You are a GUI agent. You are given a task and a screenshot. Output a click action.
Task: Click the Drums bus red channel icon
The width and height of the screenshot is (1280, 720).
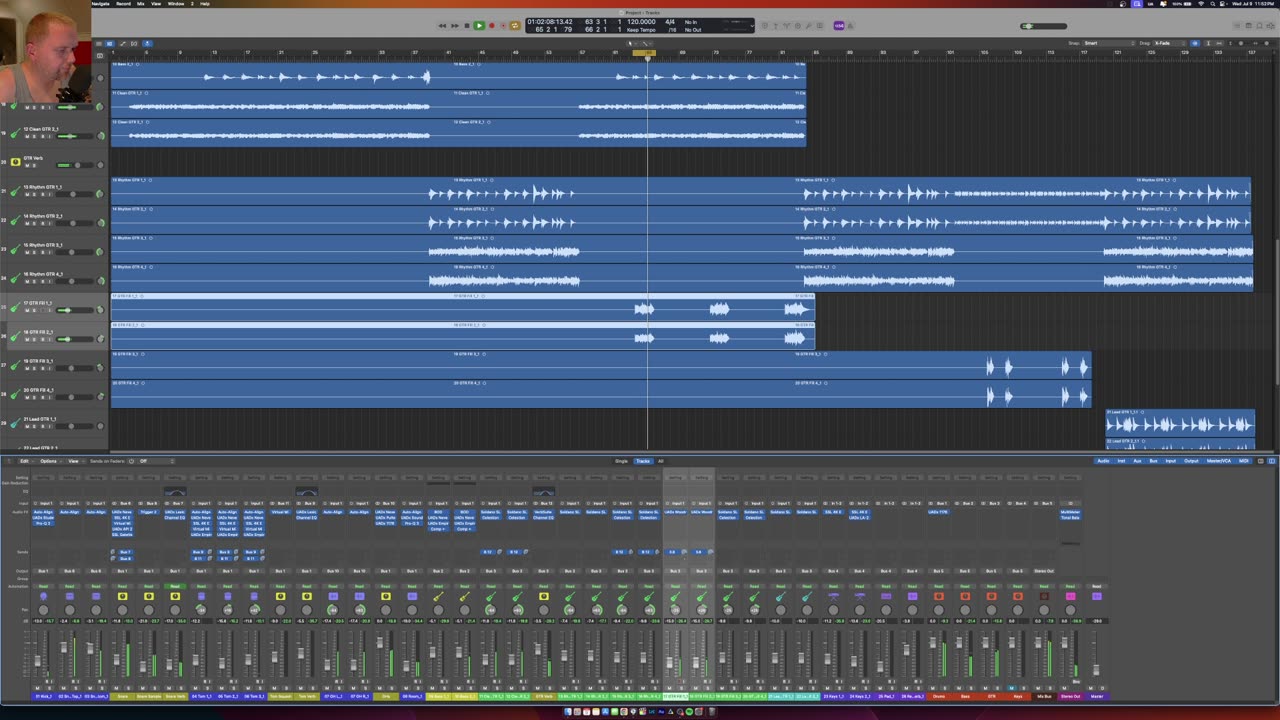[938, 596]
